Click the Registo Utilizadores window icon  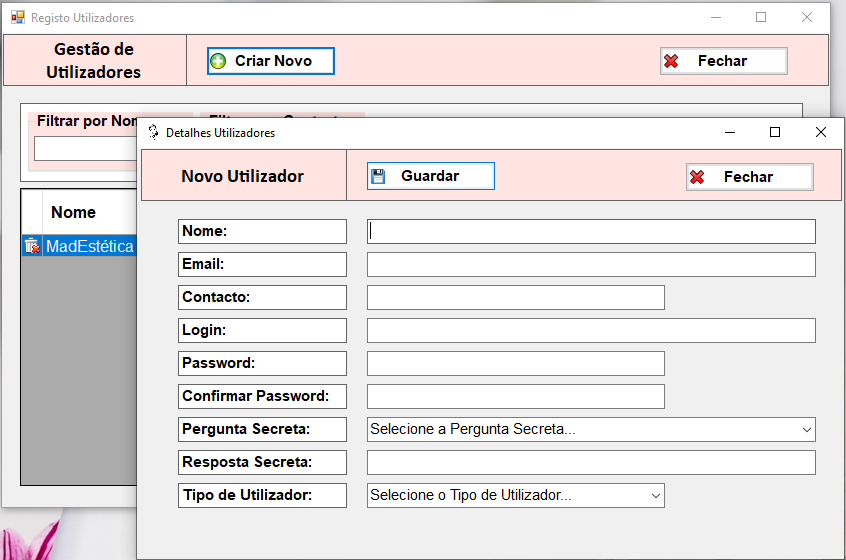pyautogui.click(x=17, y=17)
